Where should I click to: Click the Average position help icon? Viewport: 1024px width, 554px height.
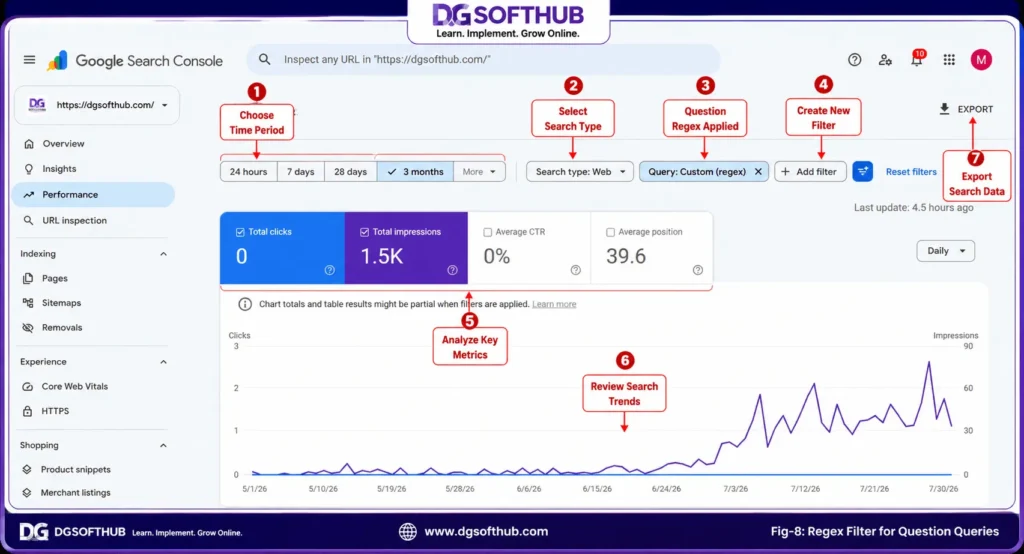[x=697, y=270]
